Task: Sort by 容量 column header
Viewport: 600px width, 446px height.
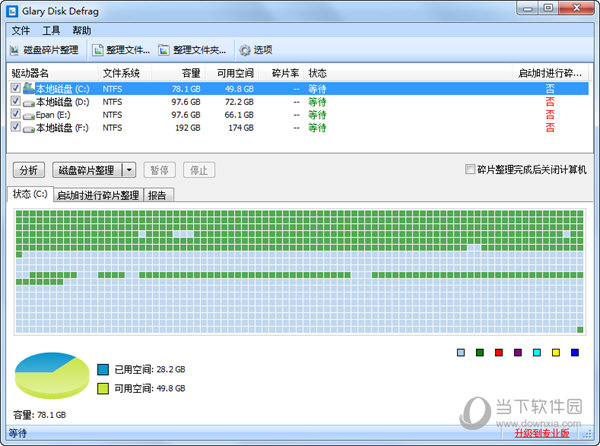Action: pyautogui.click(x=179, y=73)
